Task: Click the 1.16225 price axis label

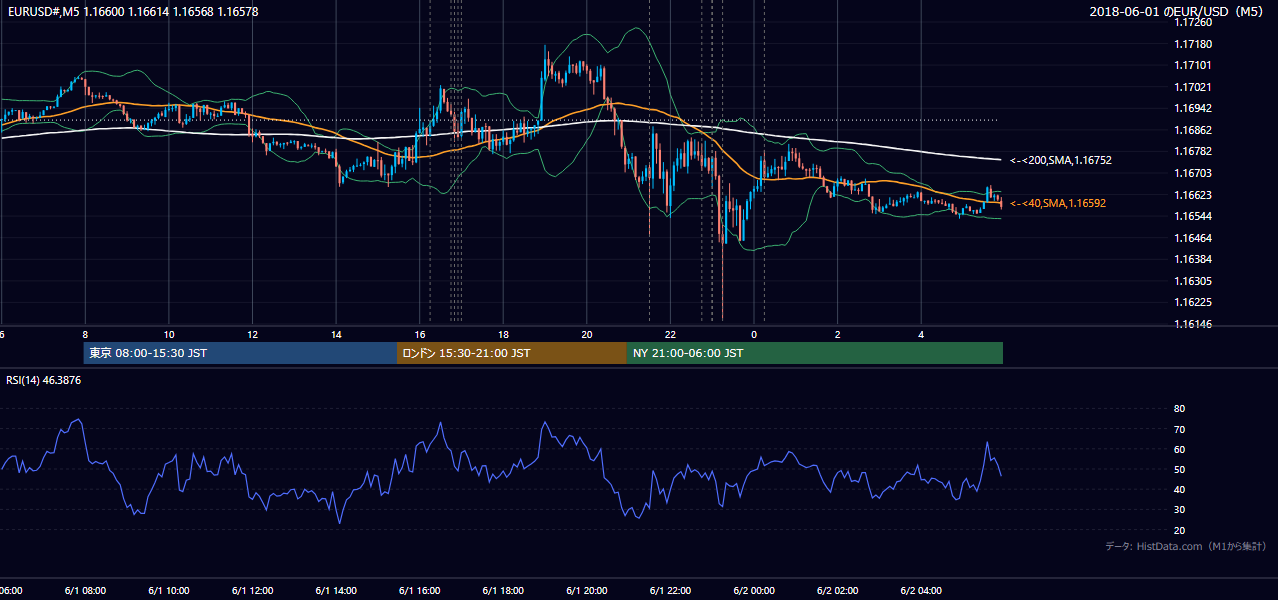Action: [x=1194, y=302]
